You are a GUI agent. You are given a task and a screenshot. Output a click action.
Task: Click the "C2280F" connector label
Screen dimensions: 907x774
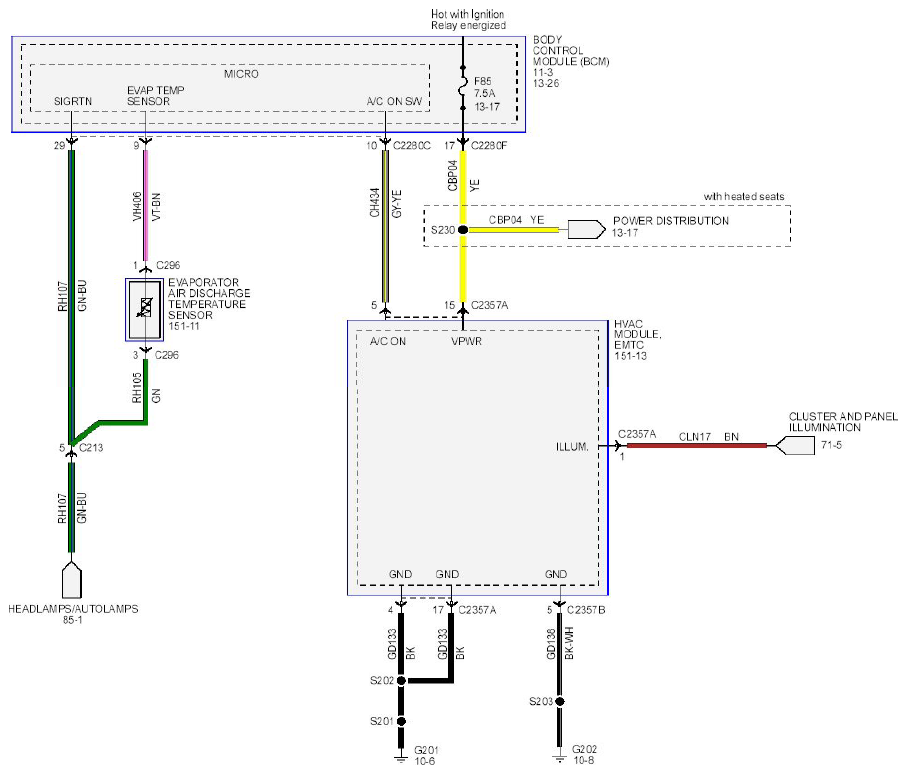(x=489, y=146)
